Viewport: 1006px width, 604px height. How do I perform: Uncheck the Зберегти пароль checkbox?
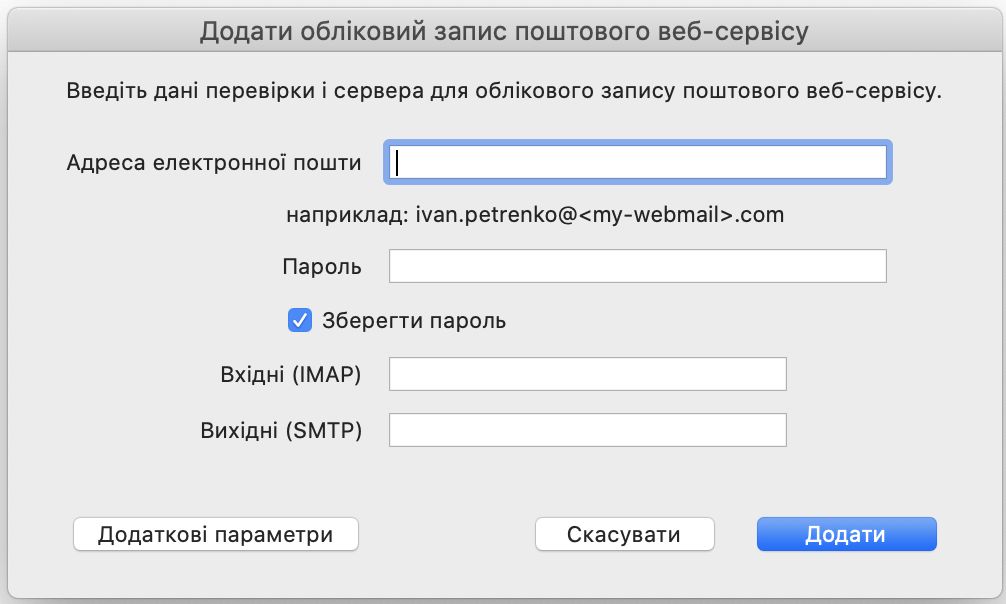click(x=302, y=319)
